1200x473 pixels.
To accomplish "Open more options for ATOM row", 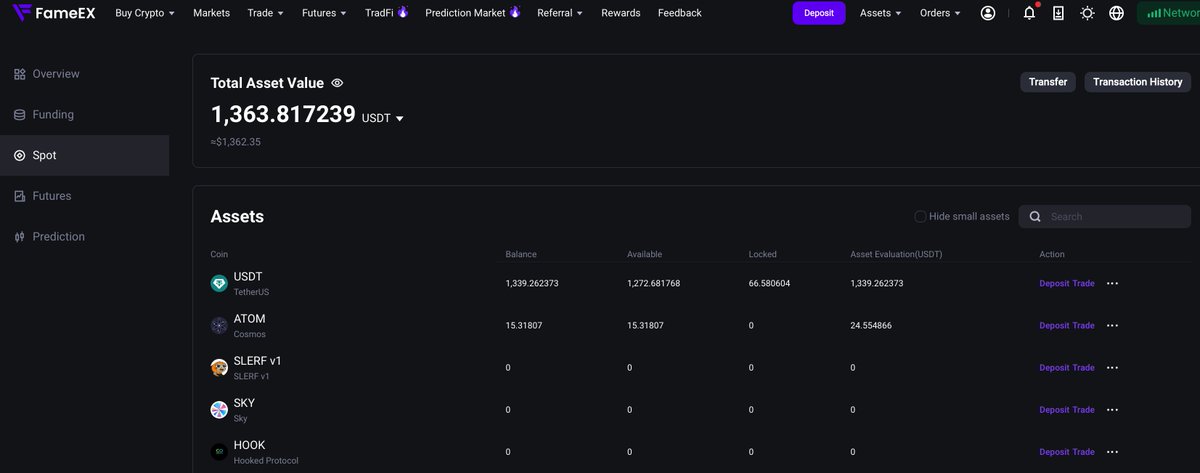I will 1112,326.
